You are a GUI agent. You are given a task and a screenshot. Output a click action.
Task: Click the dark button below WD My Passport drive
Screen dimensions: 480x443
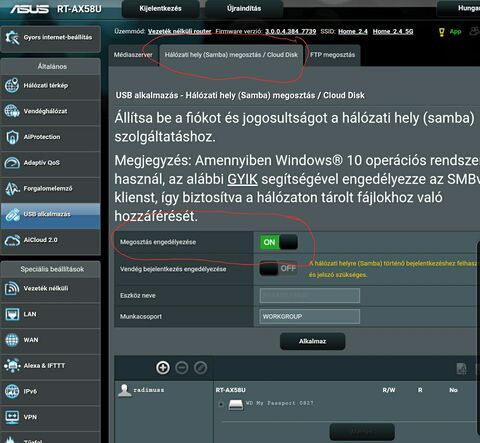(x=362, y=432)
